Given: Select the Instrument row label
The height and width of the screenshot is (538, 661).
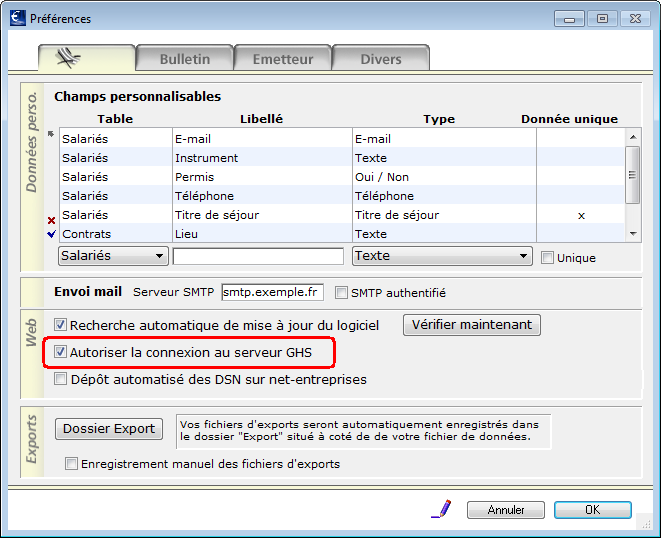Looking at the screenshot, I should [262, 158].
